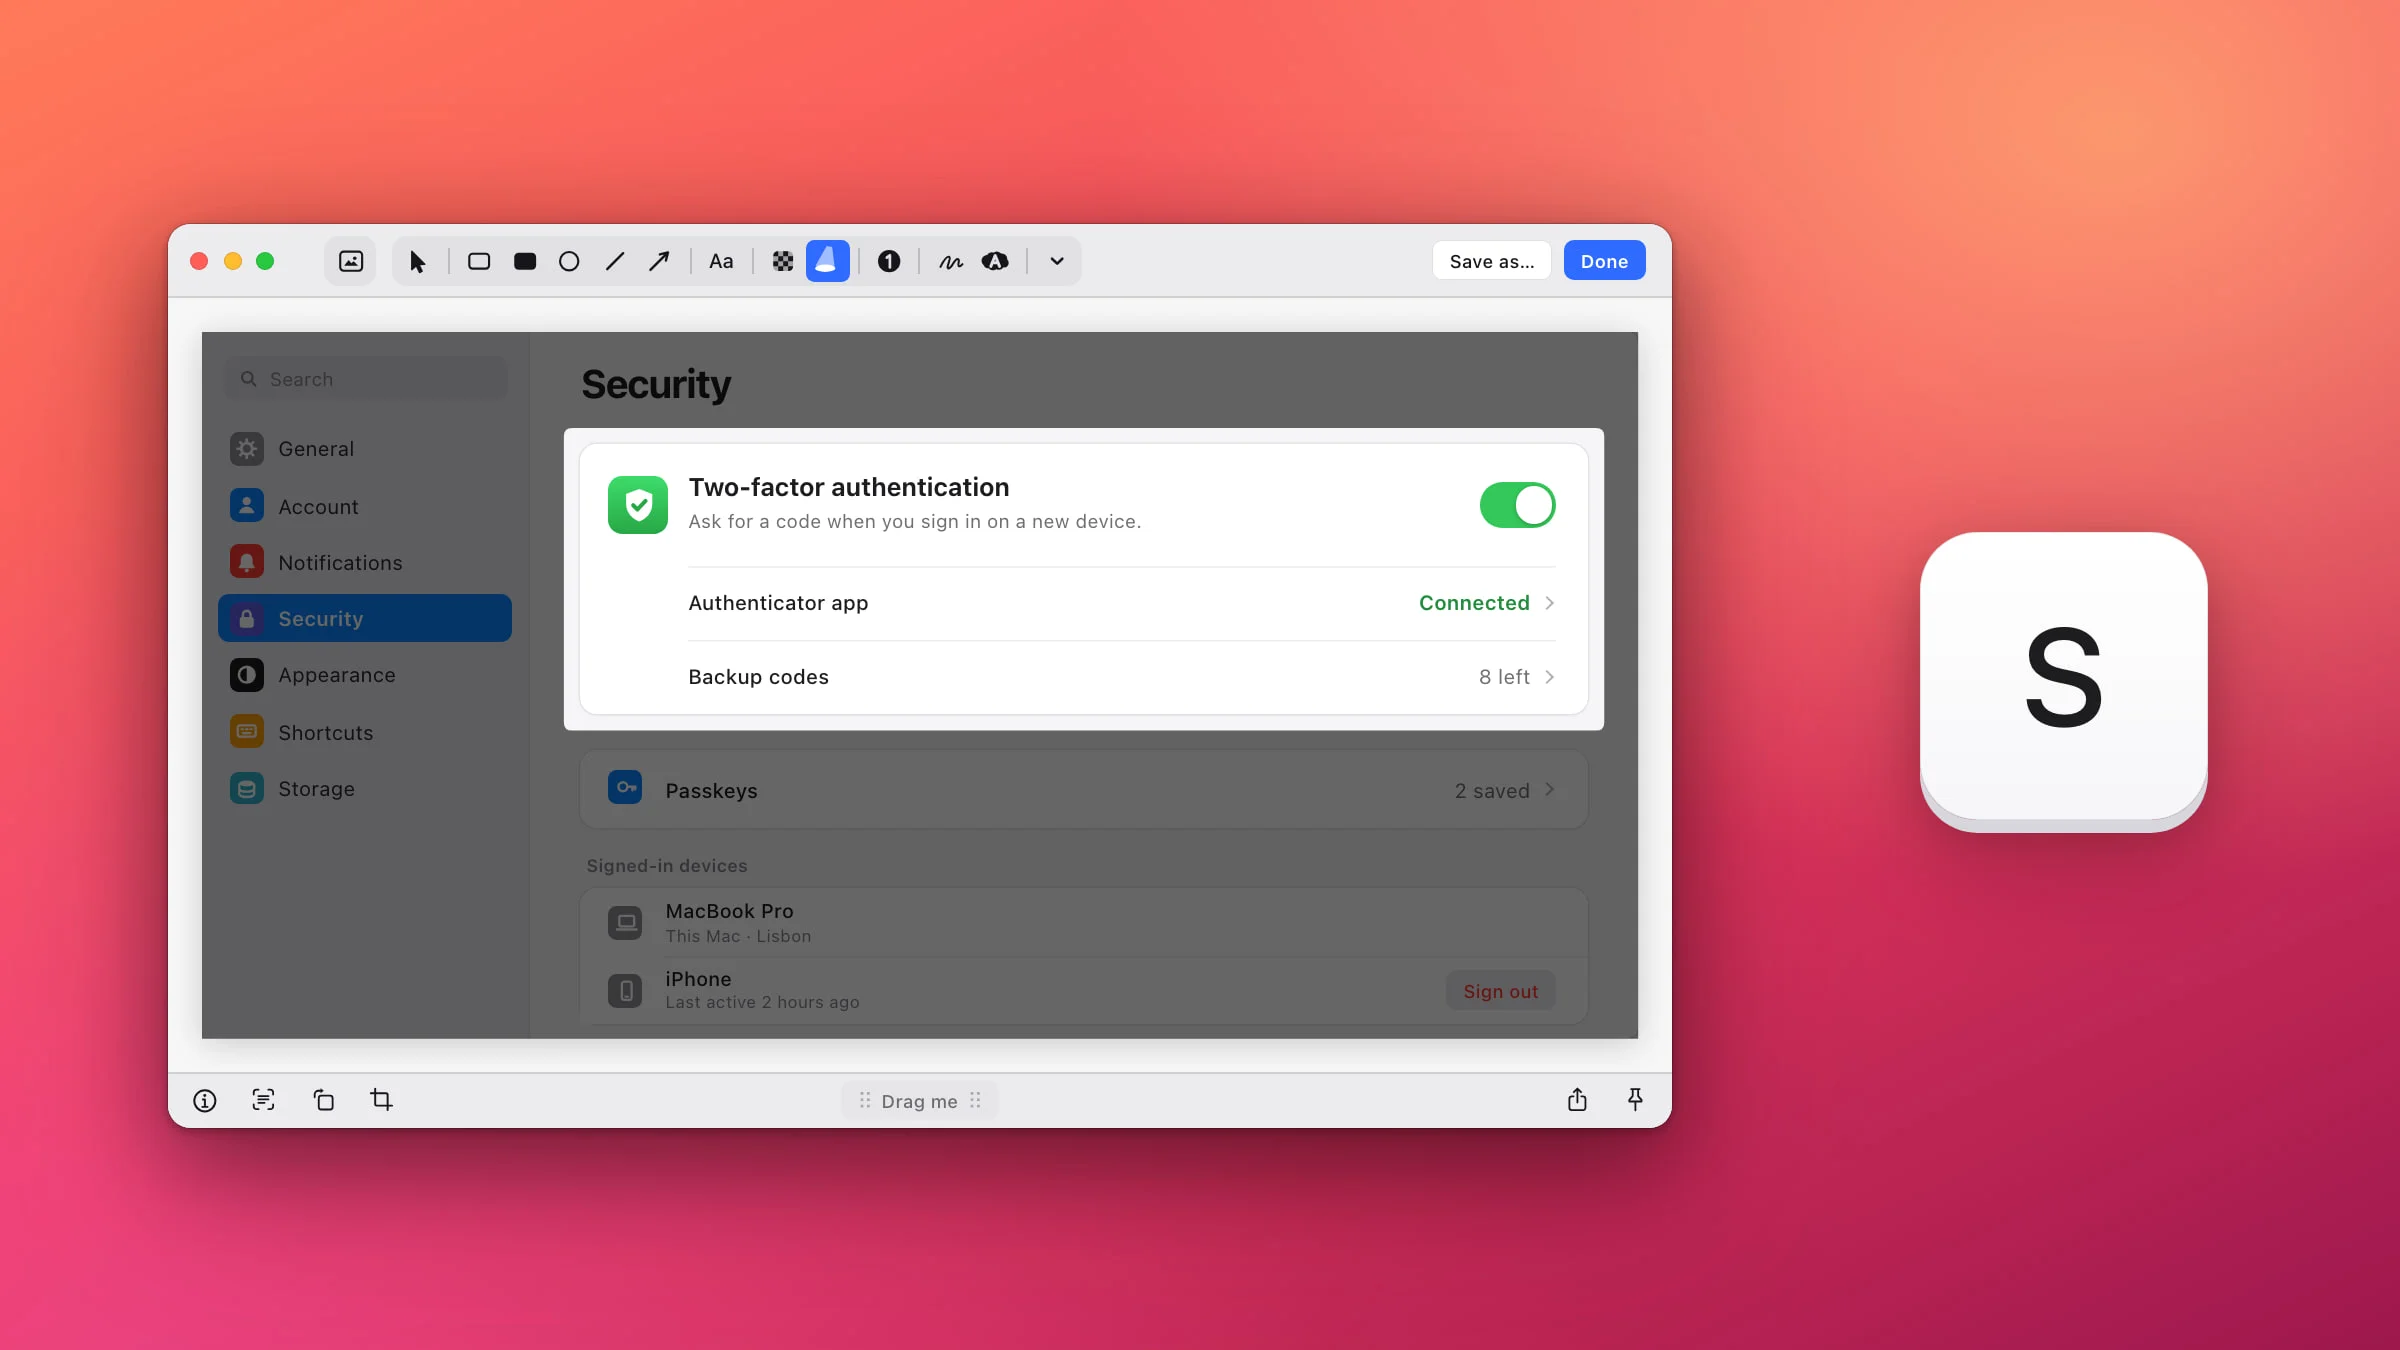
Task: Select Storage in the sidebar
Action: 365,788
